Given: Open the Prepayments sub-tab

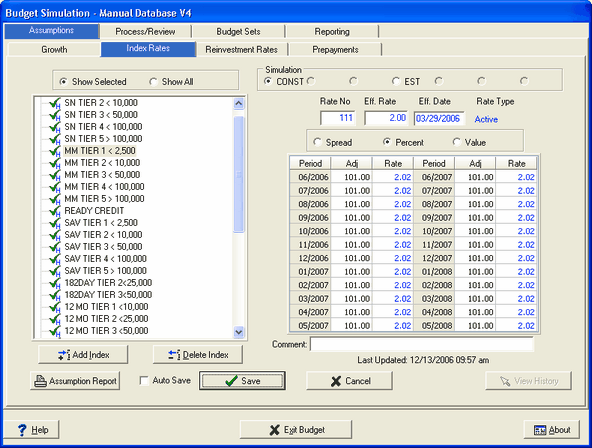Looking at the screenshot, I should tap(335, 49).
